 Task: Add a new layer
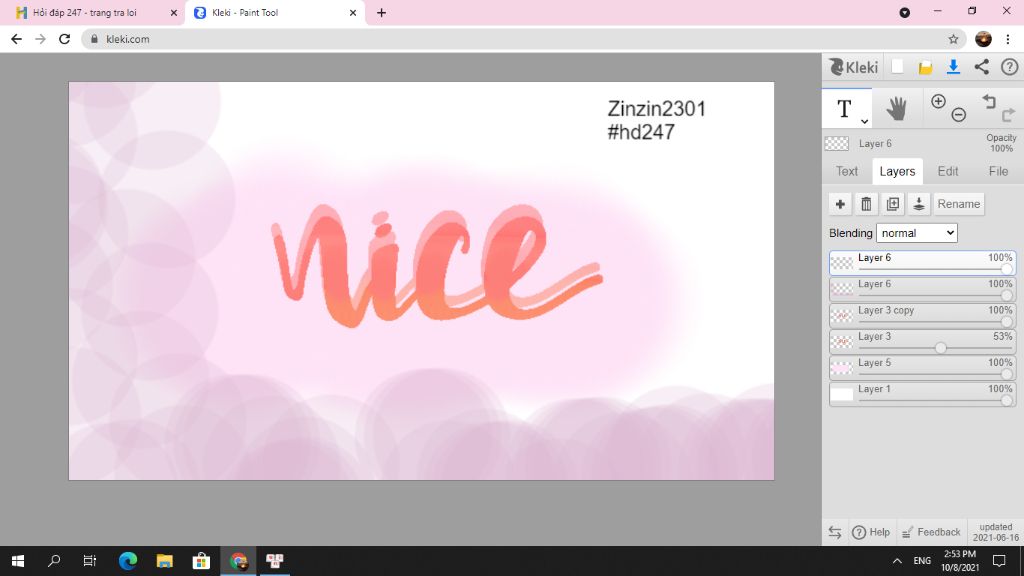tap(840, 204)
